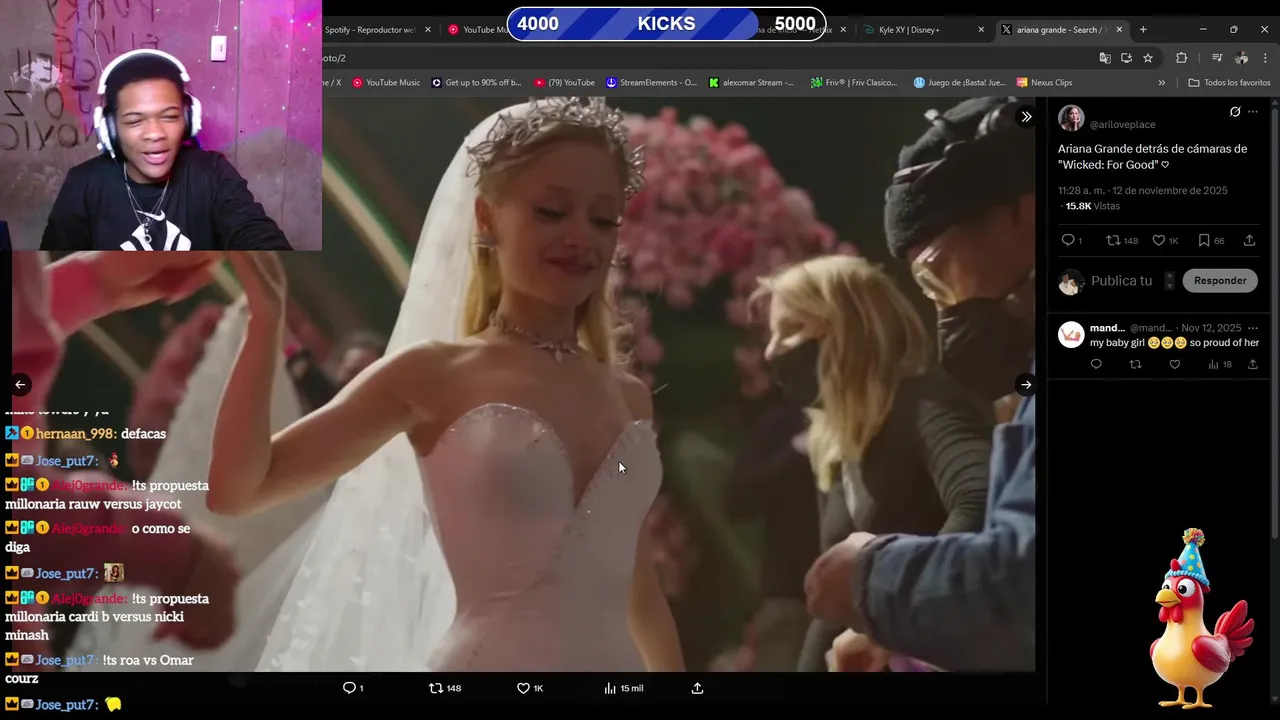Click the translate page icon
Viewport: 1280px width, 720px height.
(x=1105, y=58)
